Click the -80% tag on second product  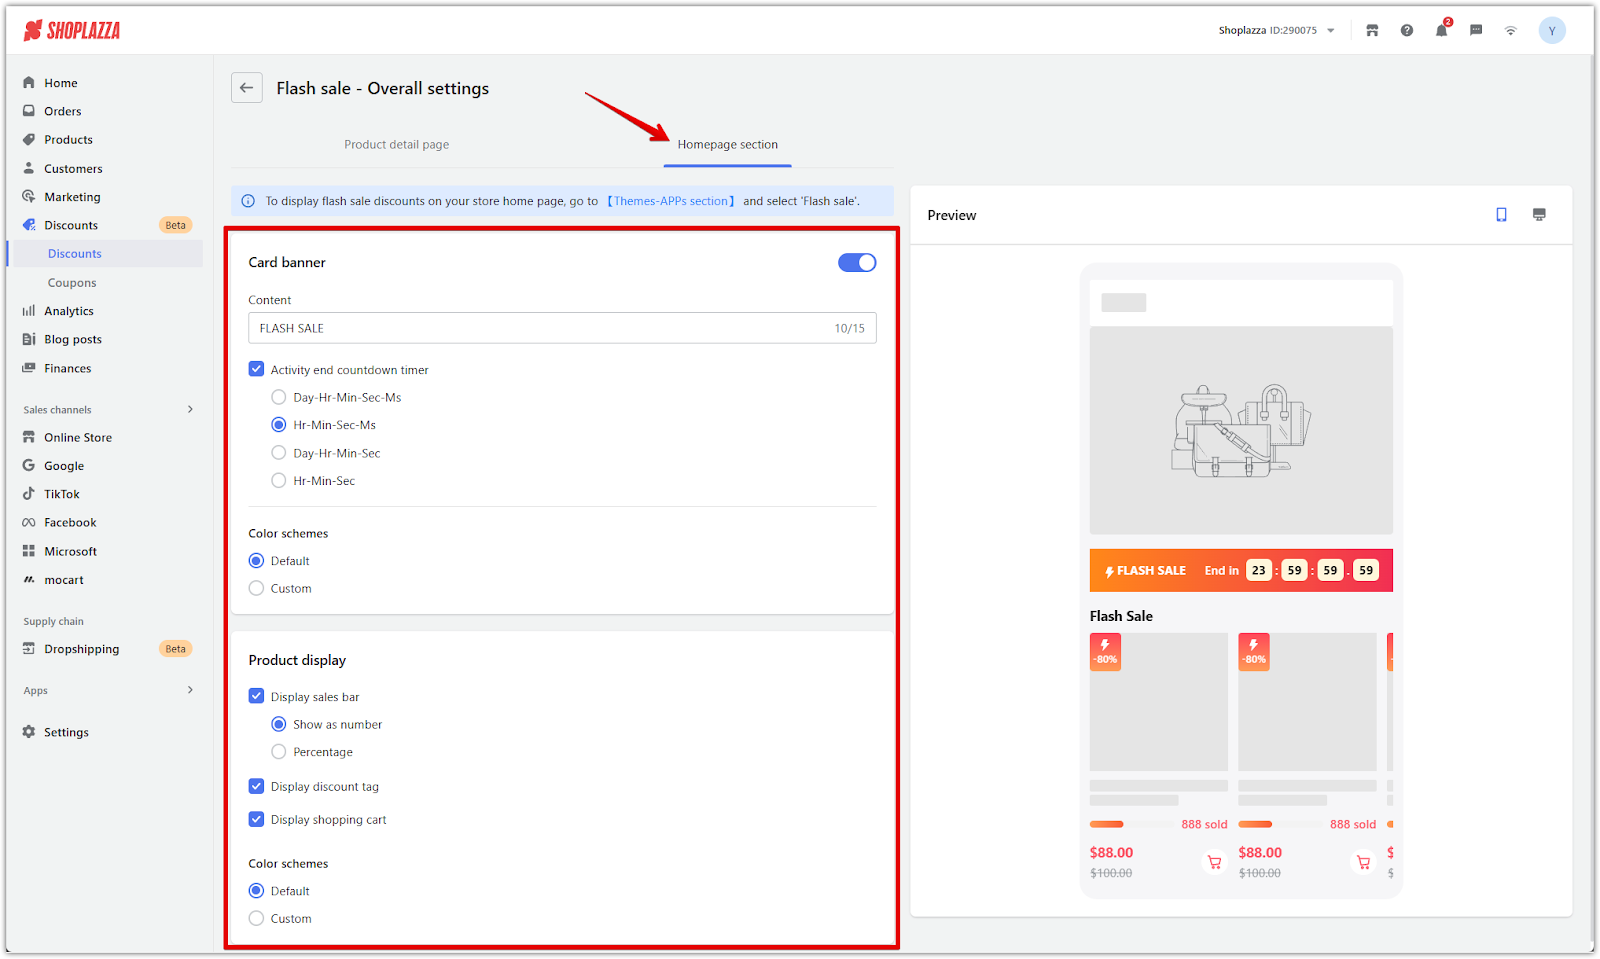coord(1254,652)
